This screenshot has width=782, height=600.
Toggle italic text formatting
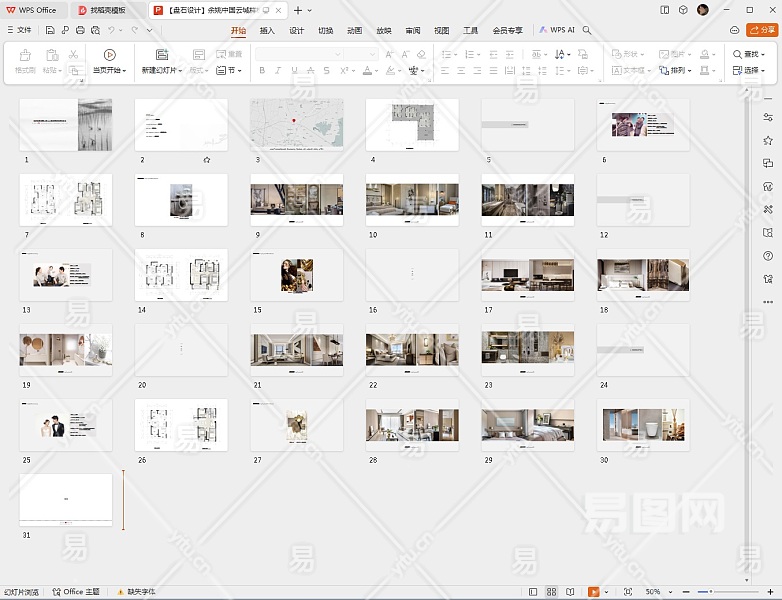click(x=280, y=71)
